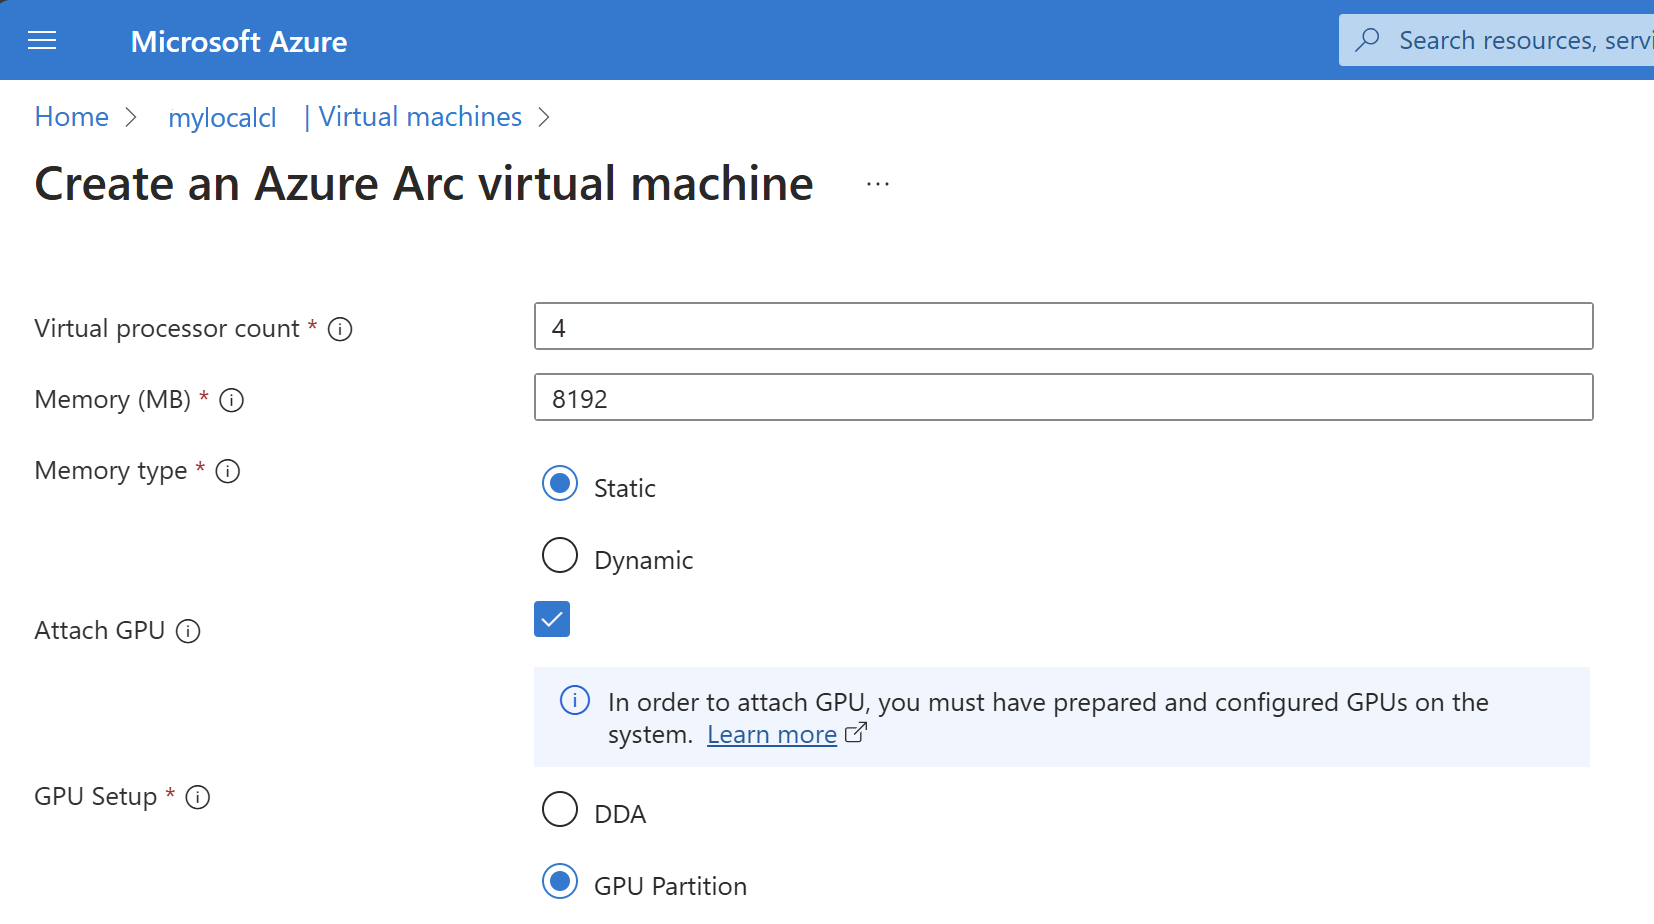Uncheck the Attach GPU checkbox
Image resolution: width=1654 pixels, height=924 pixels.
coord(552,619)
